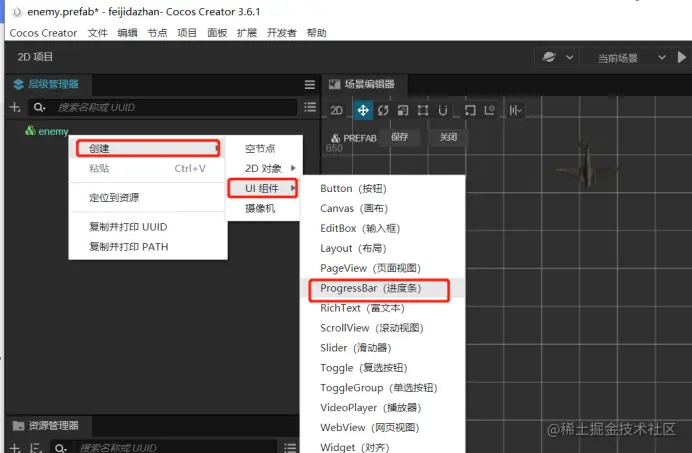This screenshot has height=453, width=692.
Task: Open the 项目 menu
Action: coord(187,33)
